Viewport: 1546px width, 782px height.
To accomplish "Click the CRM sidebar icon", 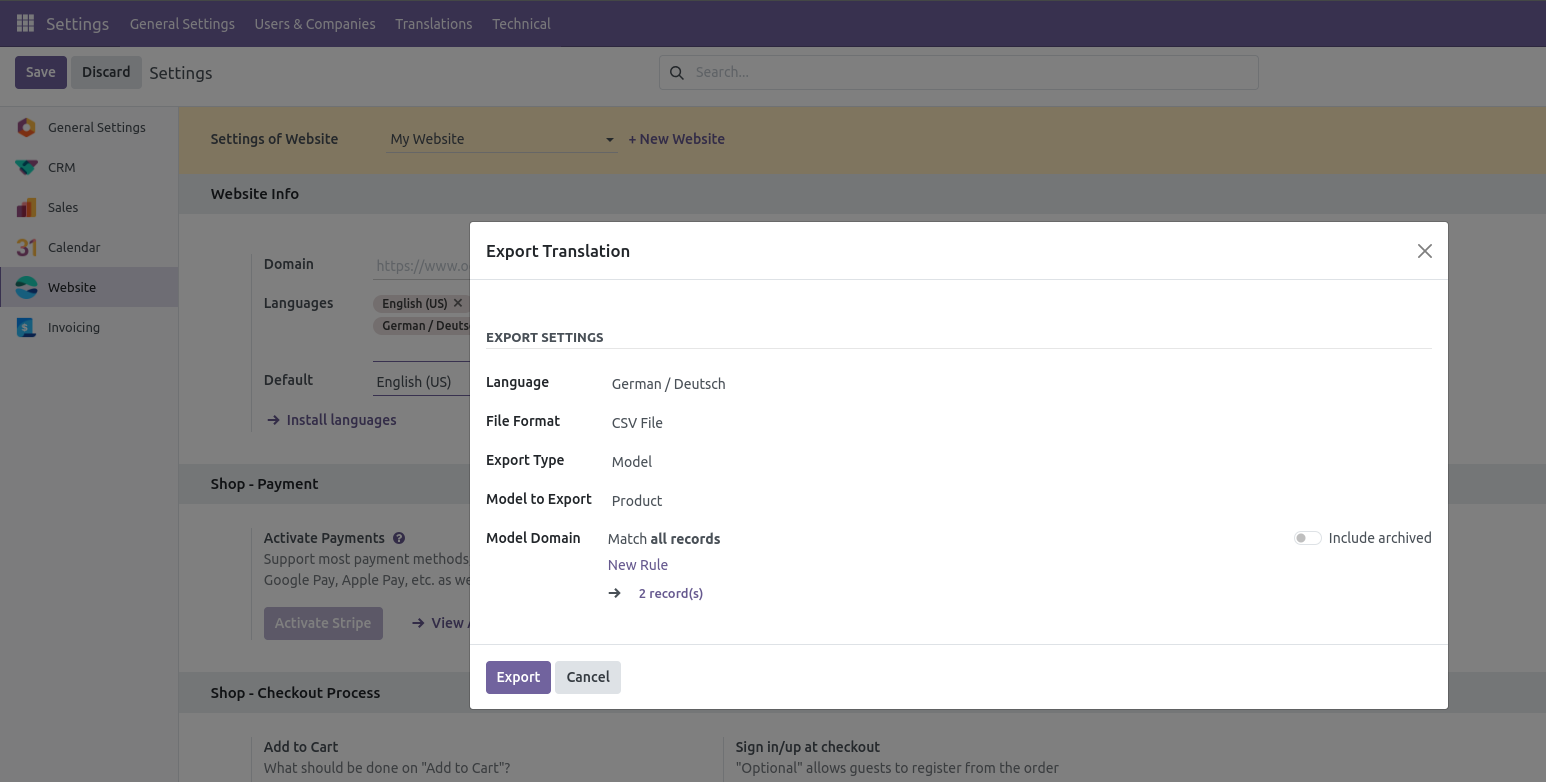I will [x=27, y=167].
